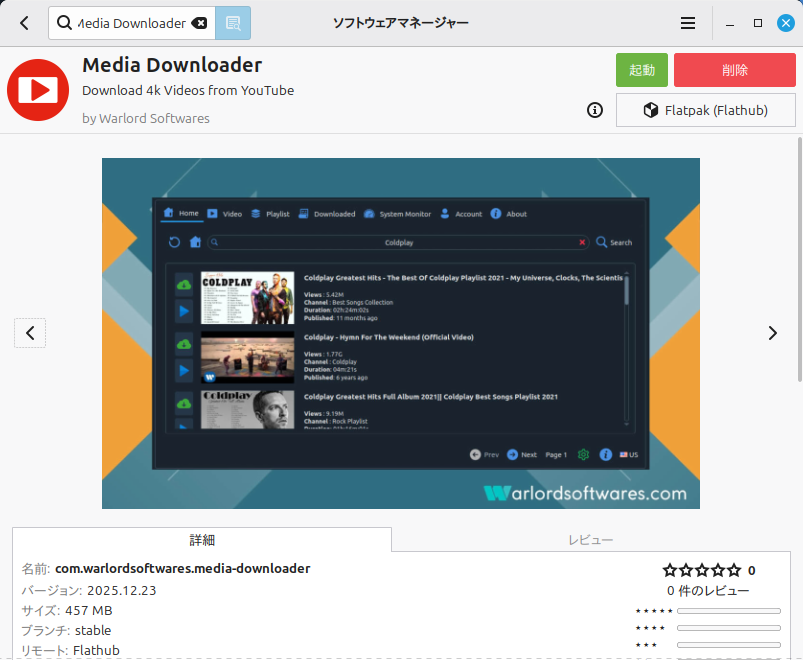Open the Flatpak (Flathub) package source selector
The width and height of the screenshot is (803, 660).
(706, 110)
